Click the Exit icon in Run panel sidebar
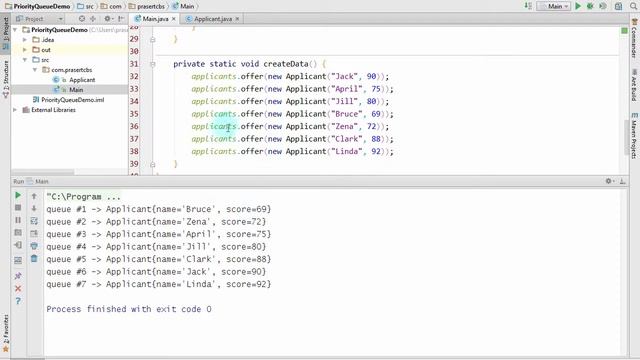The width and height of the screenshot is (640, 360). click(18, 245)
